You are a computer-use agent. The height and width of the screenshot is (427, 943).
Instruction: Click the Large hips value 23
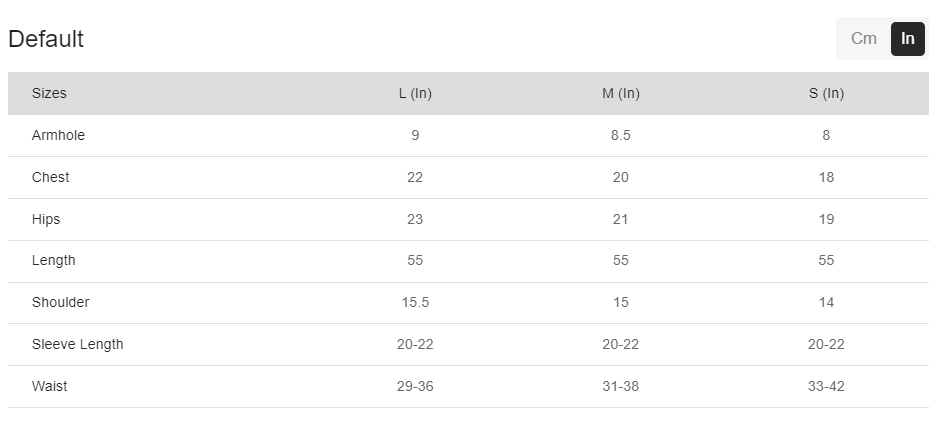point(415,219)
